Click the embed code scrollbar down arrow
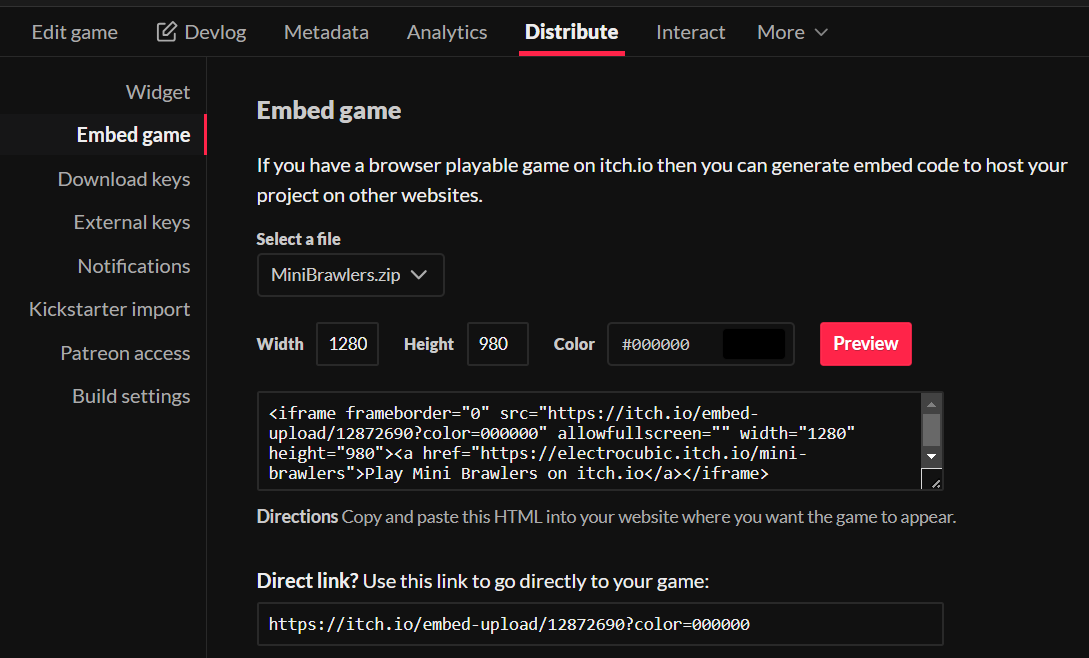The height and width of the screenshot is (658, 1089). (x=931, y=457)
